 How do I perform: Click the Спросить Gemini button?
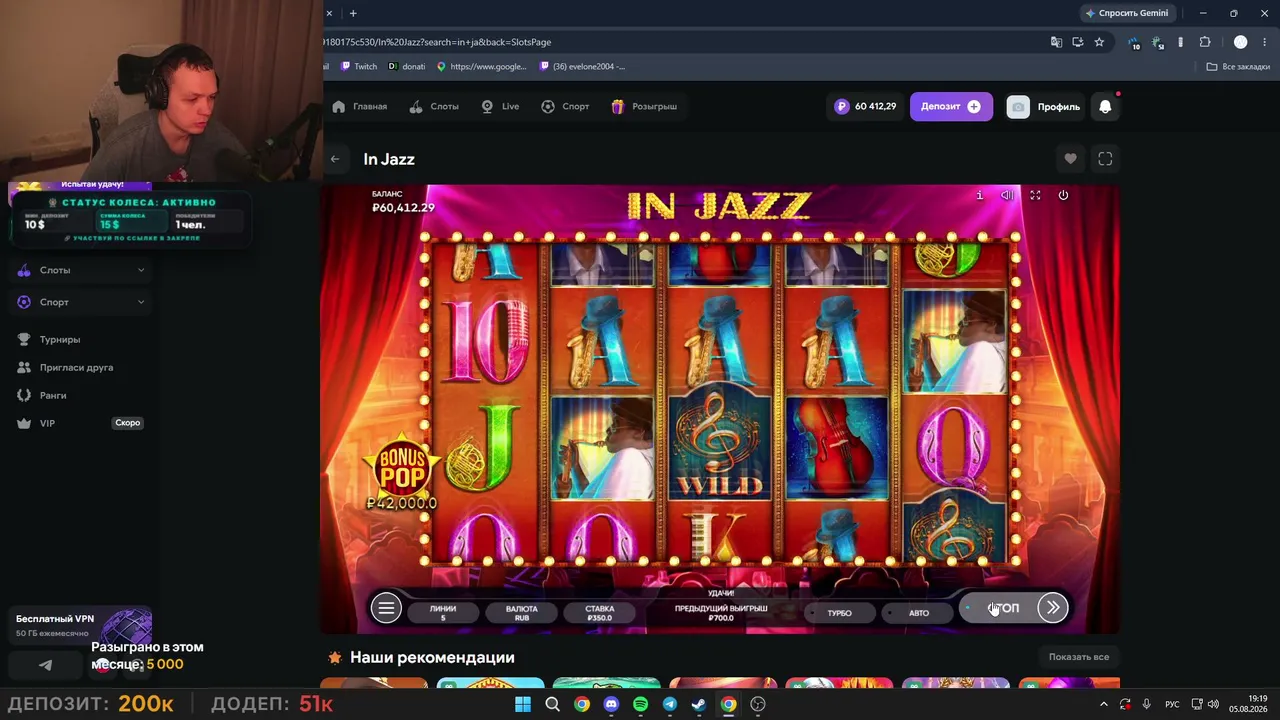[1126, 13]
